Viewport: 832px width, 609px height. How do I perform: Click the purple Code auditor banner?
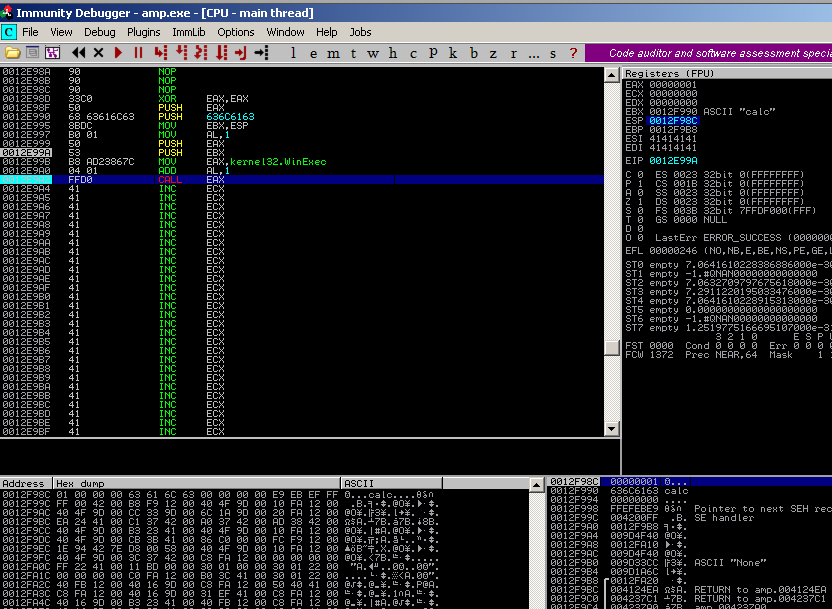(708, 53)
